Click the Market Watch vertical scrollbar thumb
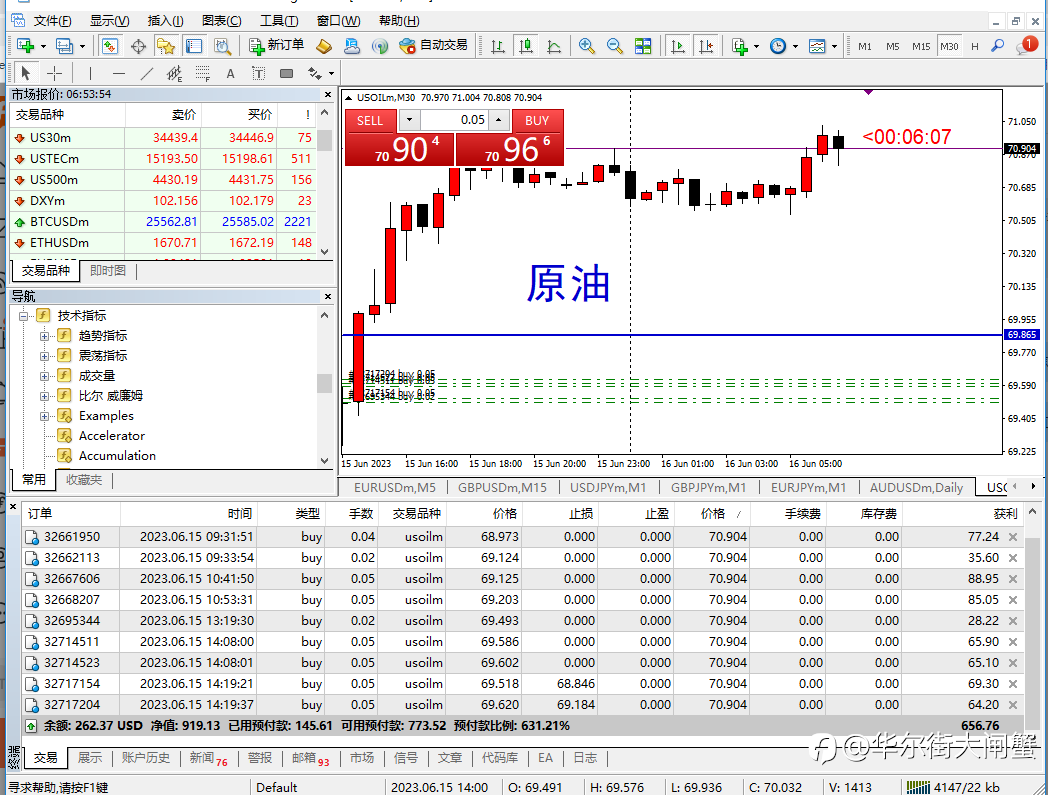The height and width of the screenshot is (795, 1048). 325,140
